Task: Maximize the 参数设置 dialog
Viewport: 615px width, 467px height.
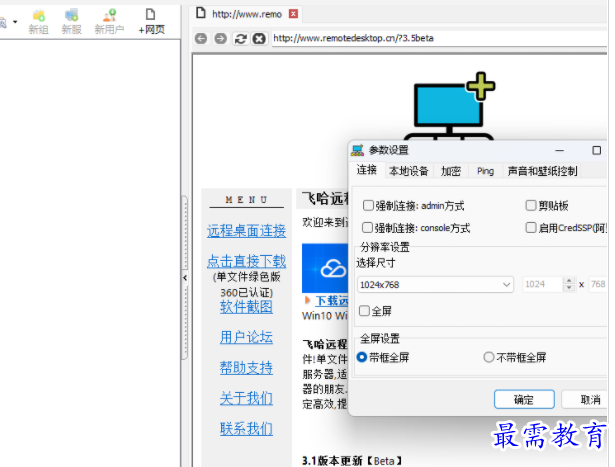Action: (x=597, y=151)
